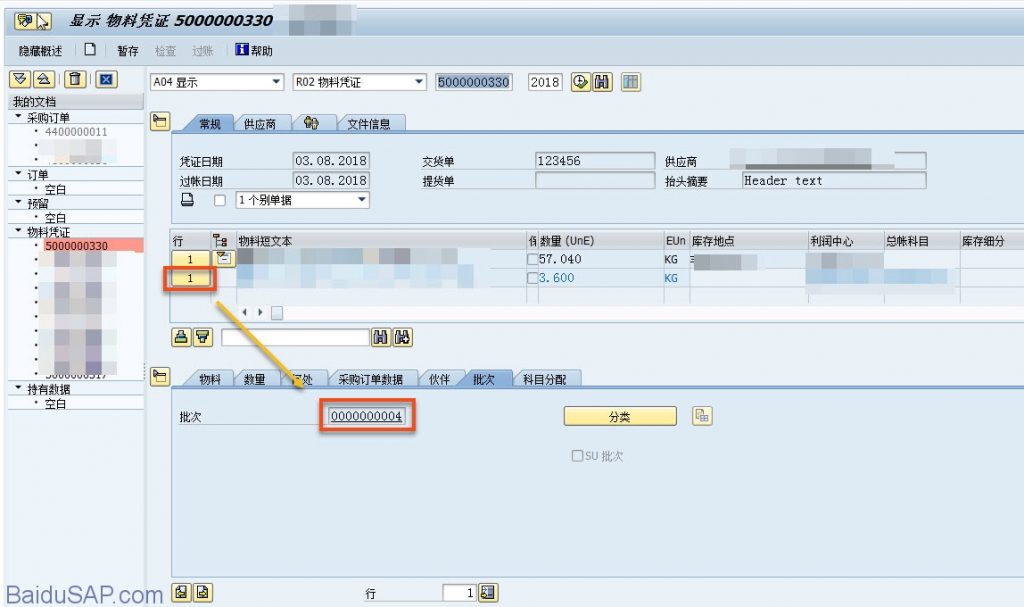Click the printer icon below posting date
1024x607 pixels.
pyautogui.click(x=186, y=200)
